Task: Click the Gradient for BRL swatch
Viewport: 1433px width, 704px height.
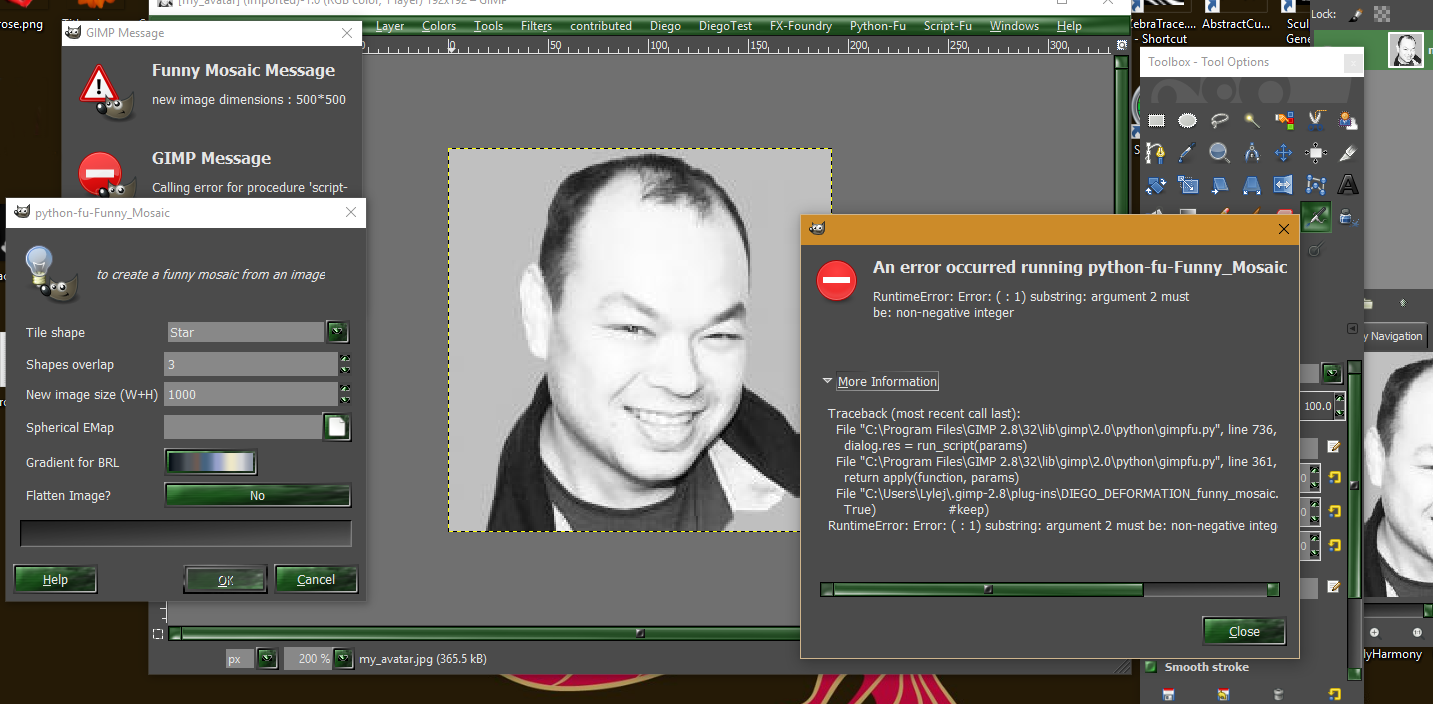Action: [x=211, y=462]
